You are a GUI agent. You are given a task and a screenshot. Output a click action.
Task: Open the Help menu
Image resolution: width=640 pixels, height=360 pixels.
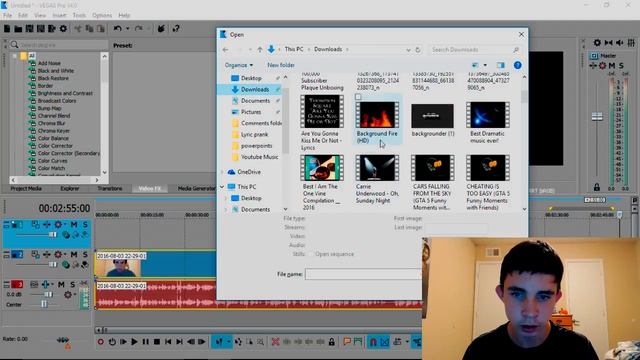124,16
